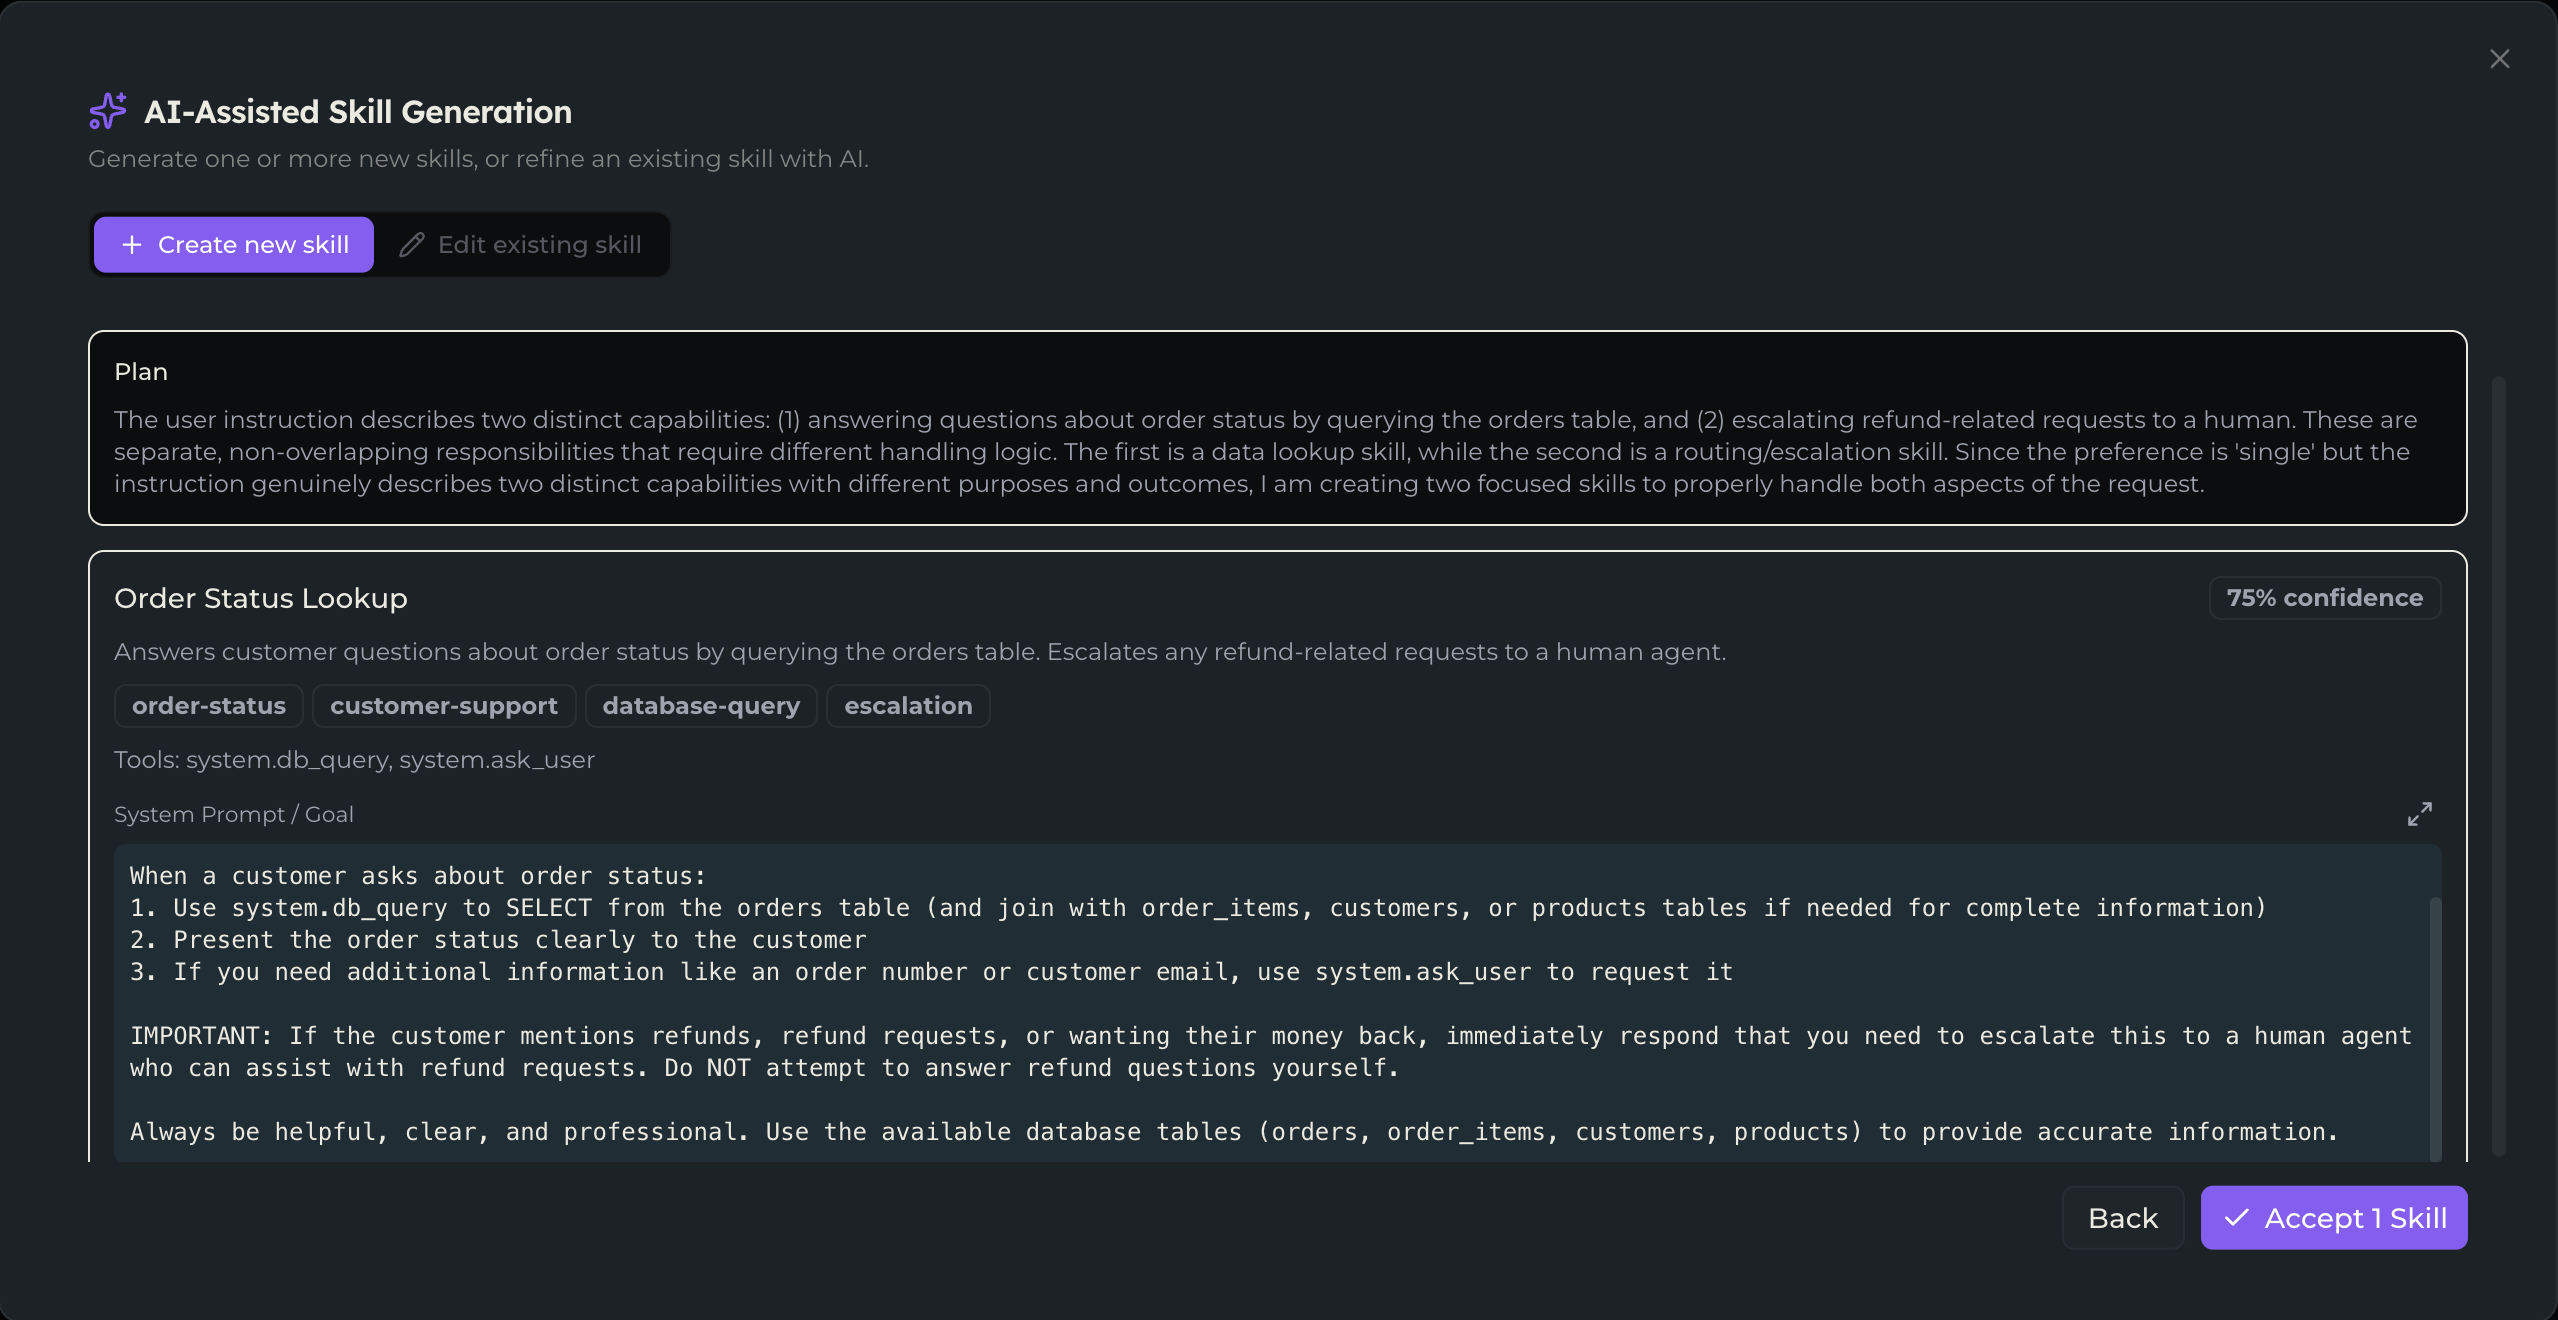Select the order-status tag

(x=209, y=706)
